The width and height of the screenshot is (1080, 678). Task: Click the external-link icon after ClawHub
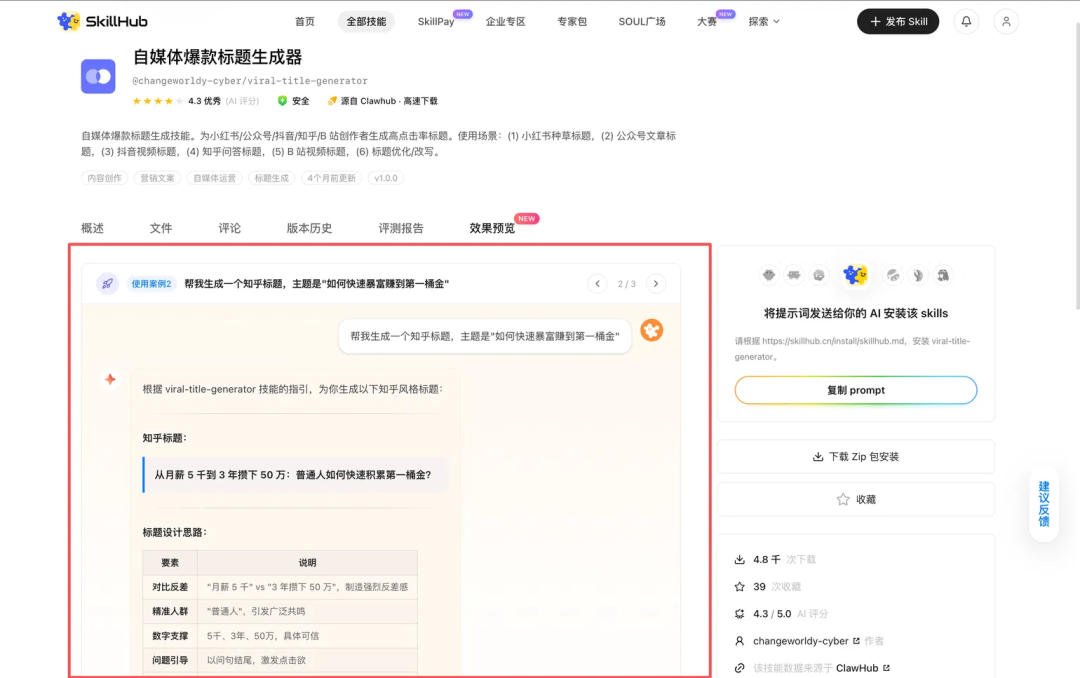pyautogui.click(x=886, y=668)
